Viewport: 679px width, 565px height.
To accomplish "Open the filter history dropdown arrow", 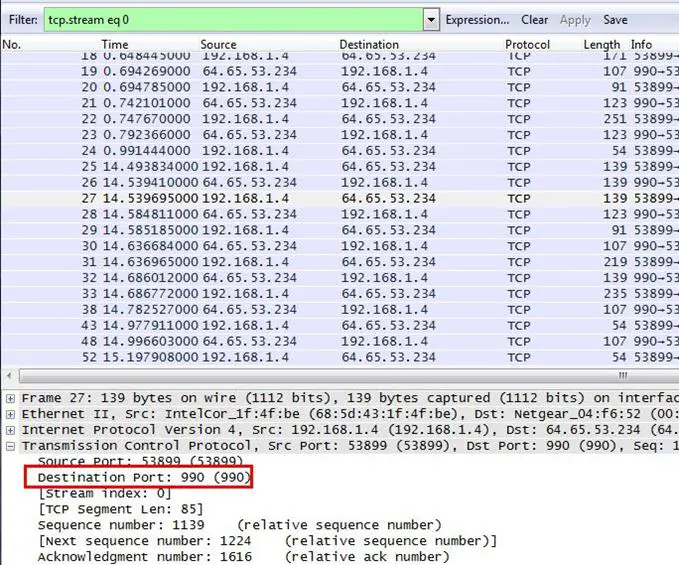I will pos(431,20).
